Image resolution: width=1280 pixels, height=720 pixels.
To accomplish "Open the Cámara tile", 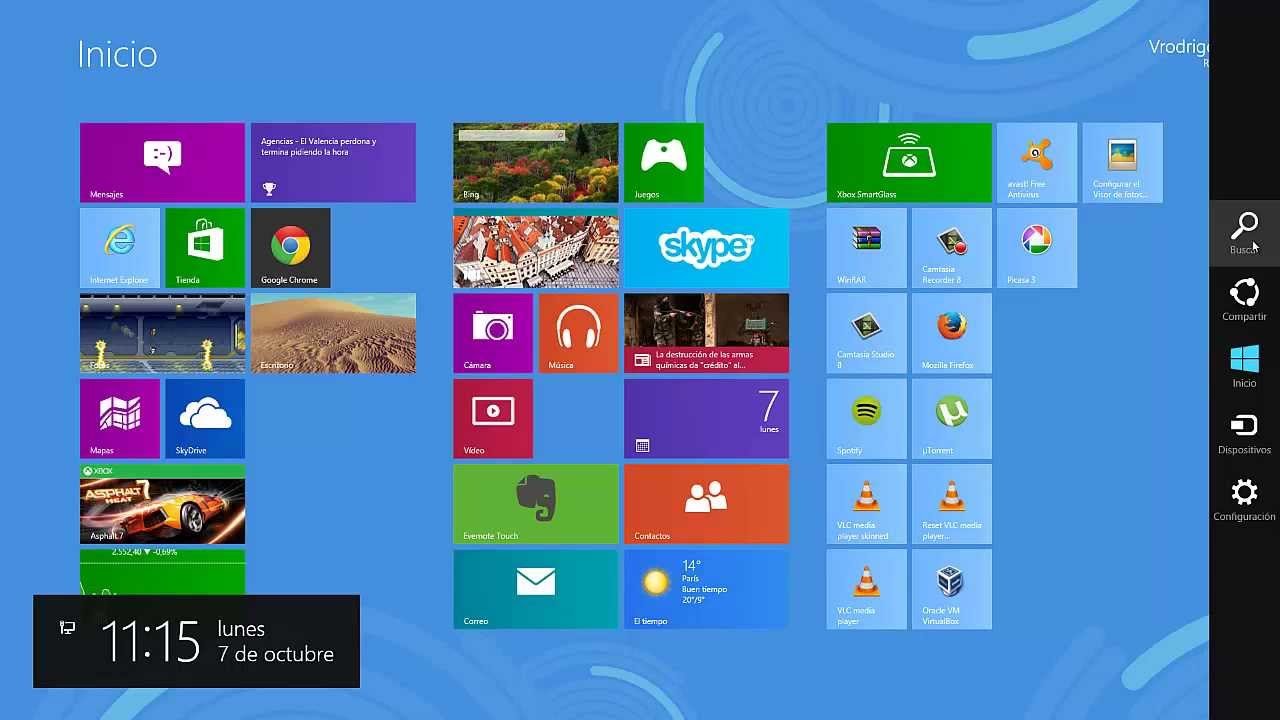I will 493,333.
